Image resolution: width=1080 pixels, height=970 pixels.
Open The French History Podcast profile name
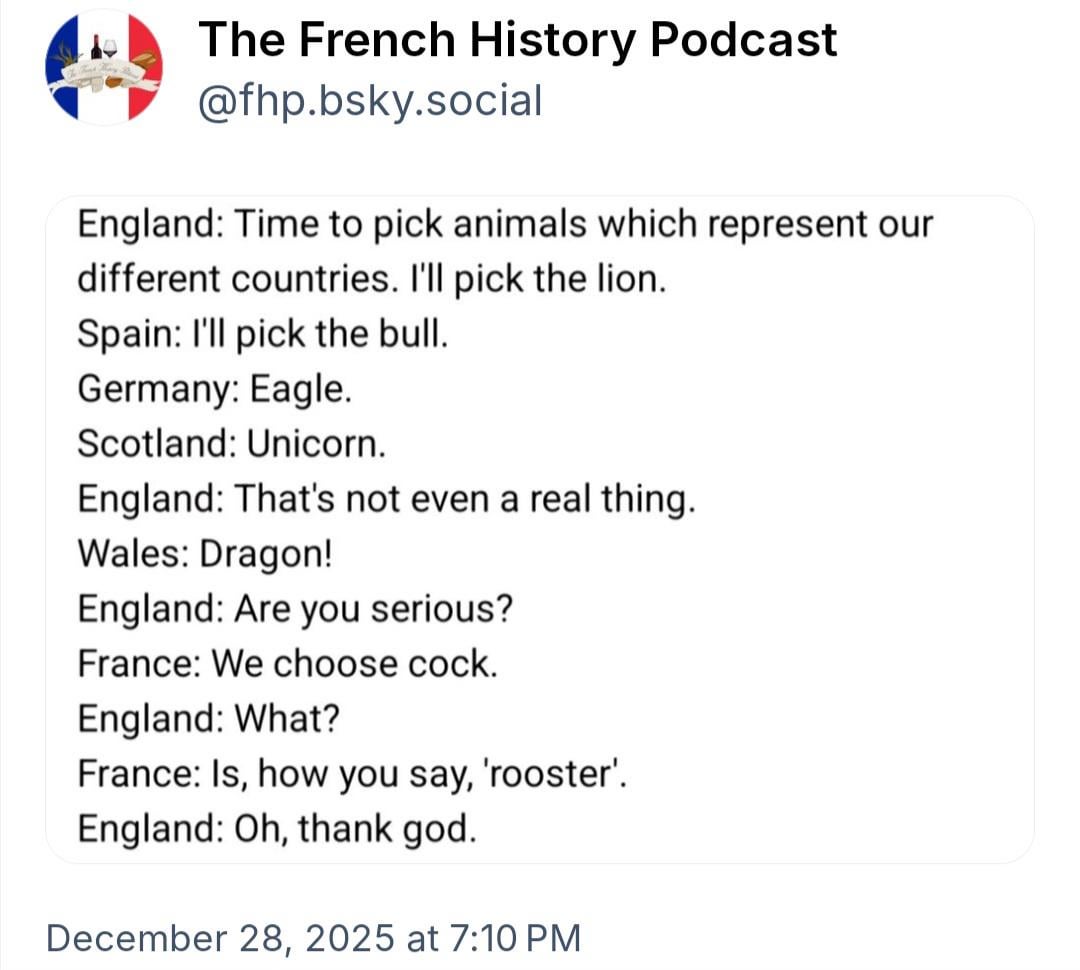517,41
